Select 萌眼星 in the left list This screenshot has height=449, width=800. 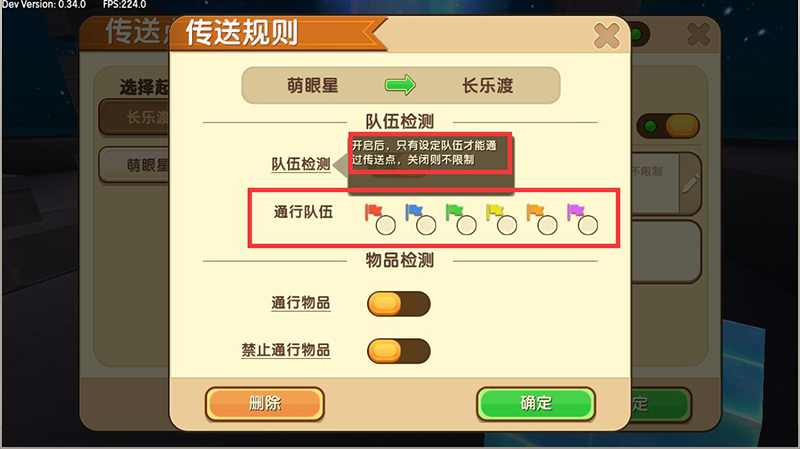[135, 165]
